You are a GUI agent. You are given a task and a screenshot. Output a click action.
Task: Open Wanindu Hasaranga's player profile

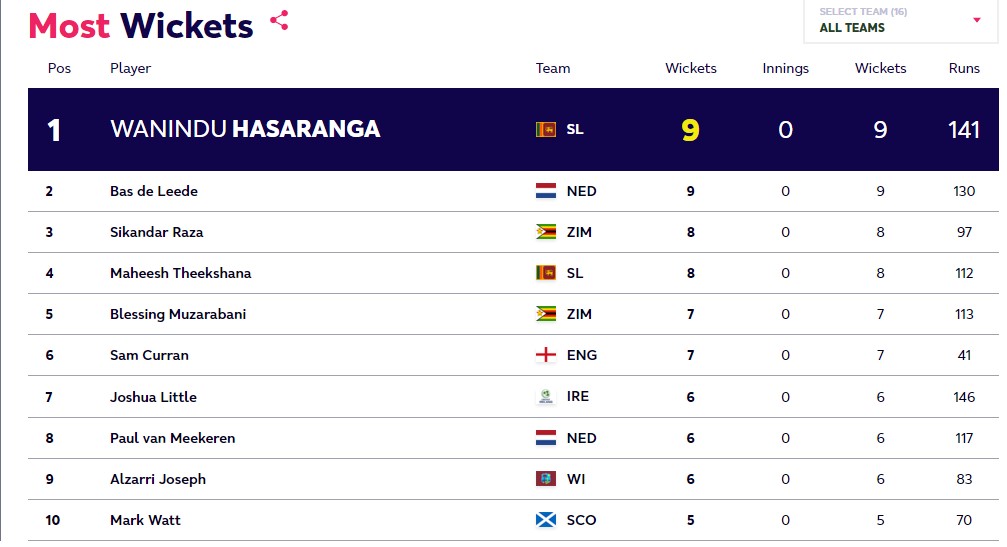(244, 130)
